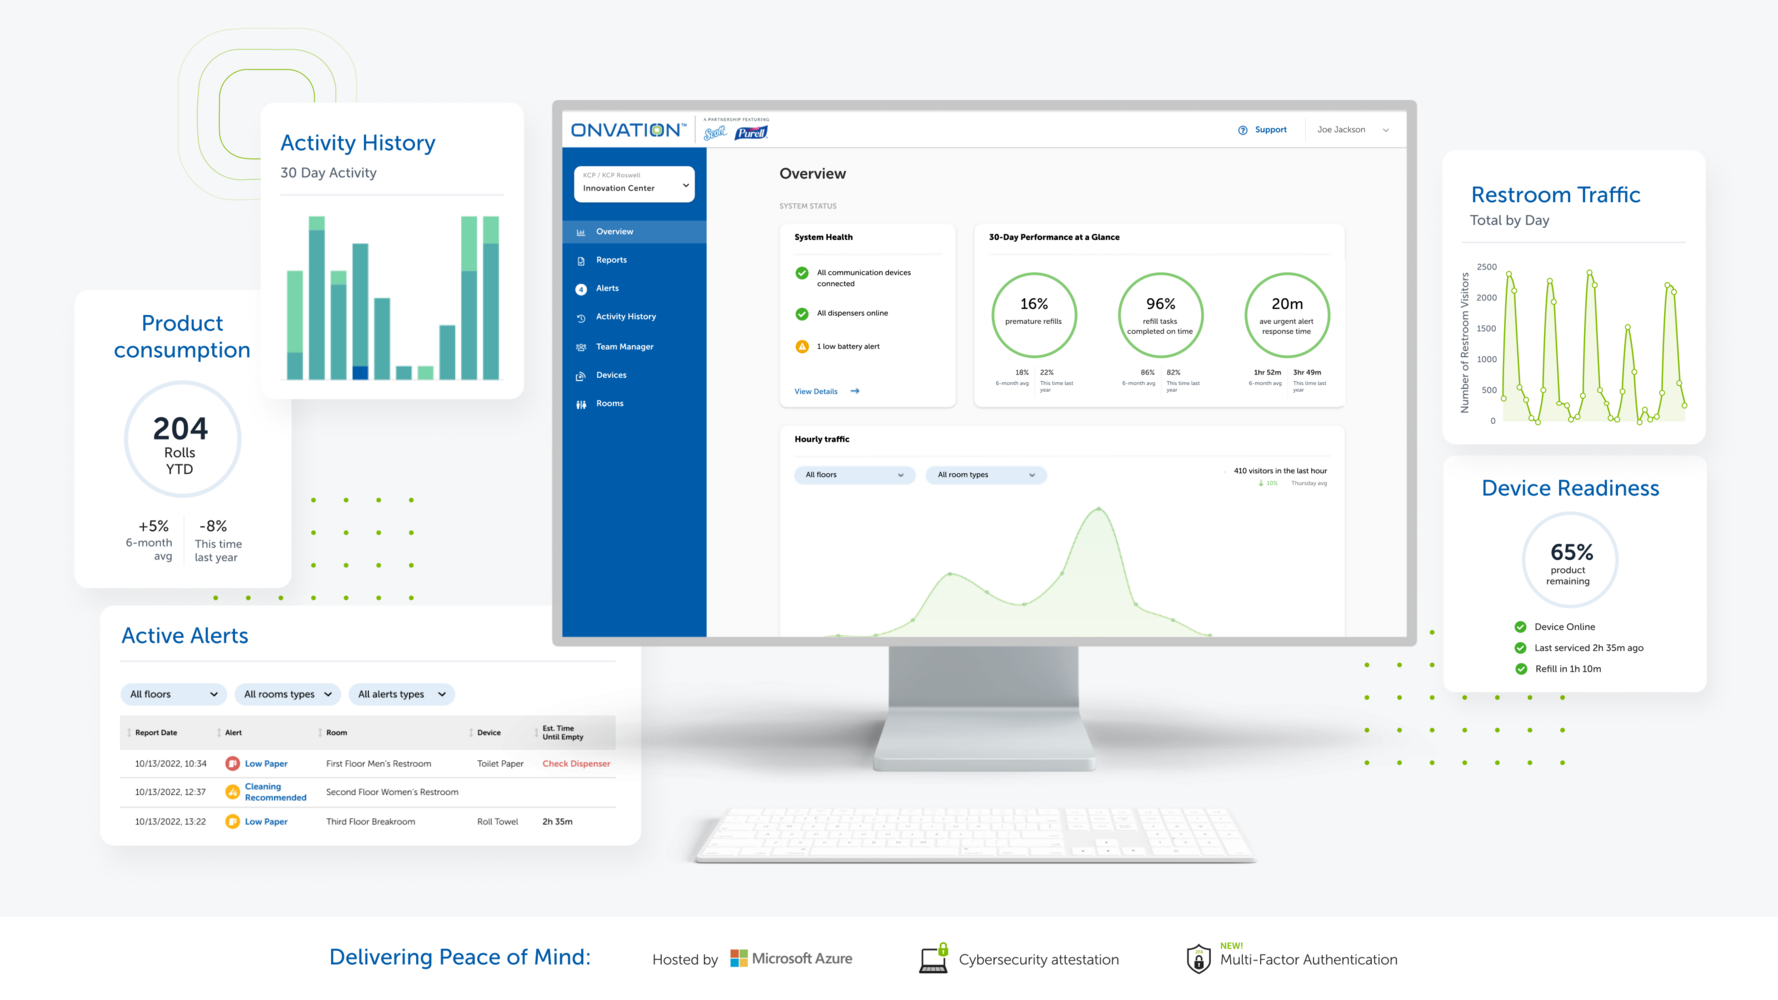Viewport: 1778px width, 1000px height.
Task: Click the 20m alert response time gauge
Action: (x=1287, y=315)
